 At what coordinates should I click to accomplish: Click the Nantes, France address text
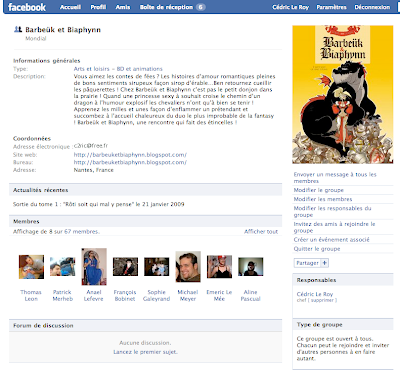[94, 170]
